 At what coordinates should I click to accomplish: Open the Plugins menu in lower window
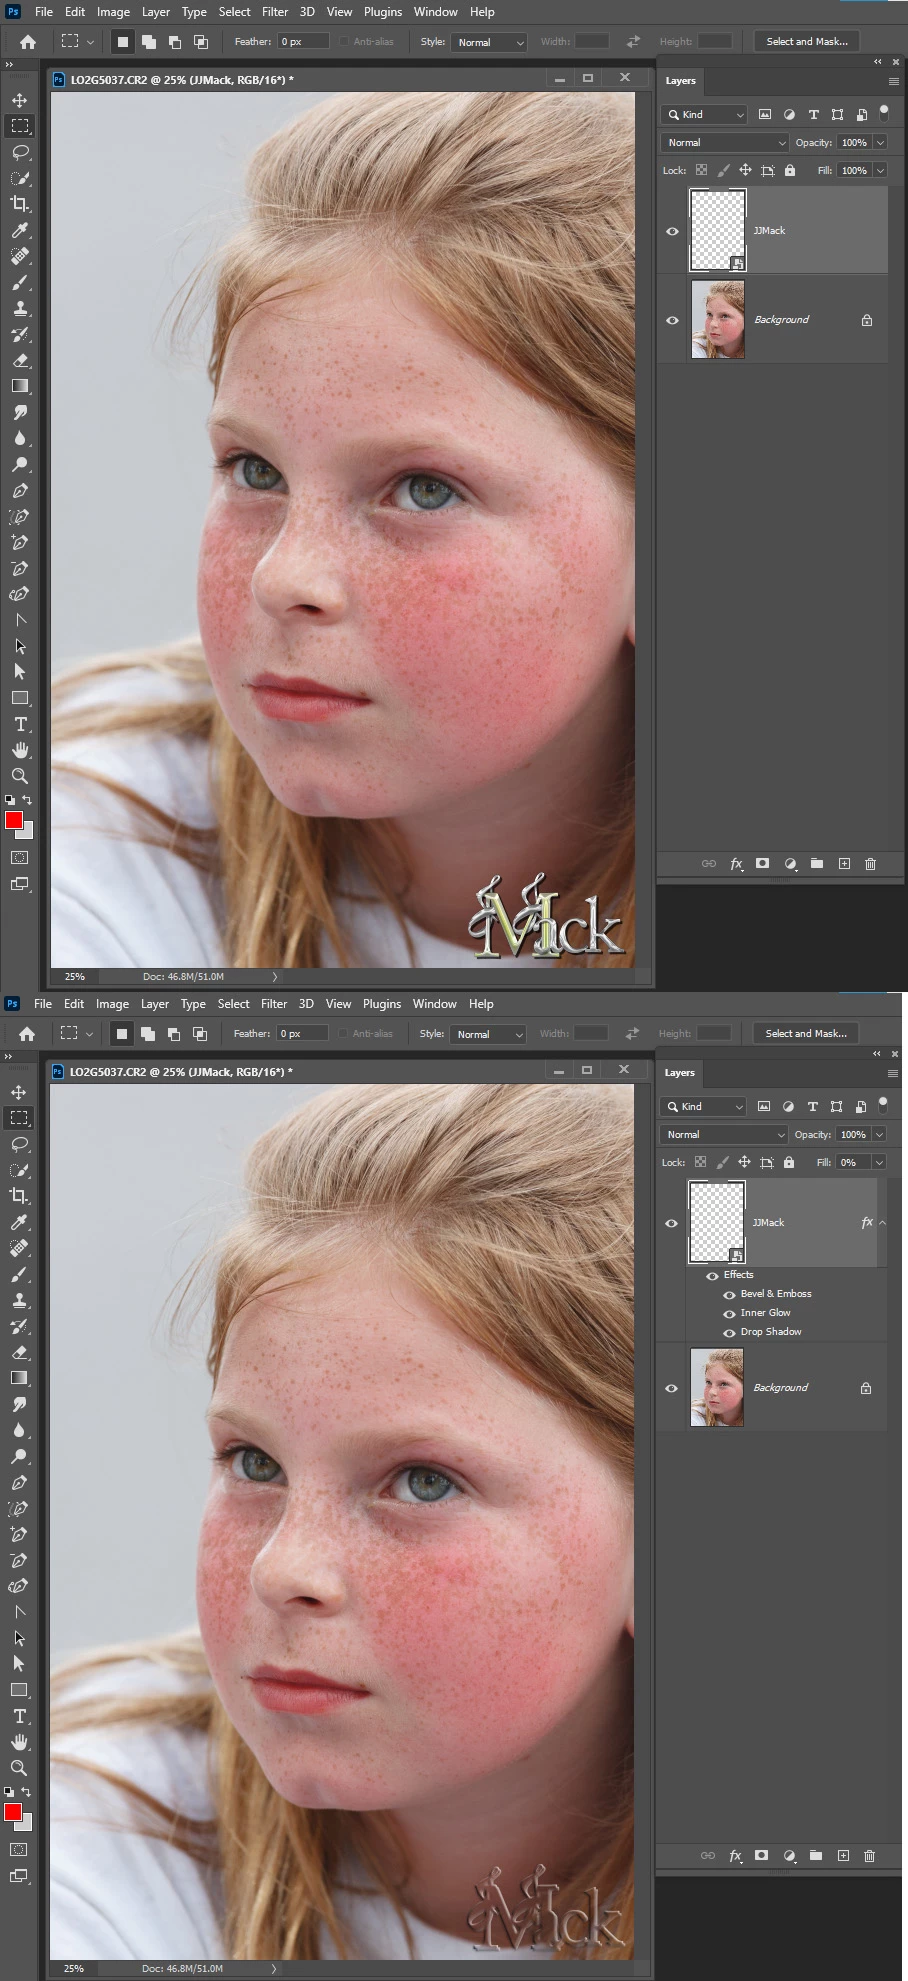[x=382, y=1004]
